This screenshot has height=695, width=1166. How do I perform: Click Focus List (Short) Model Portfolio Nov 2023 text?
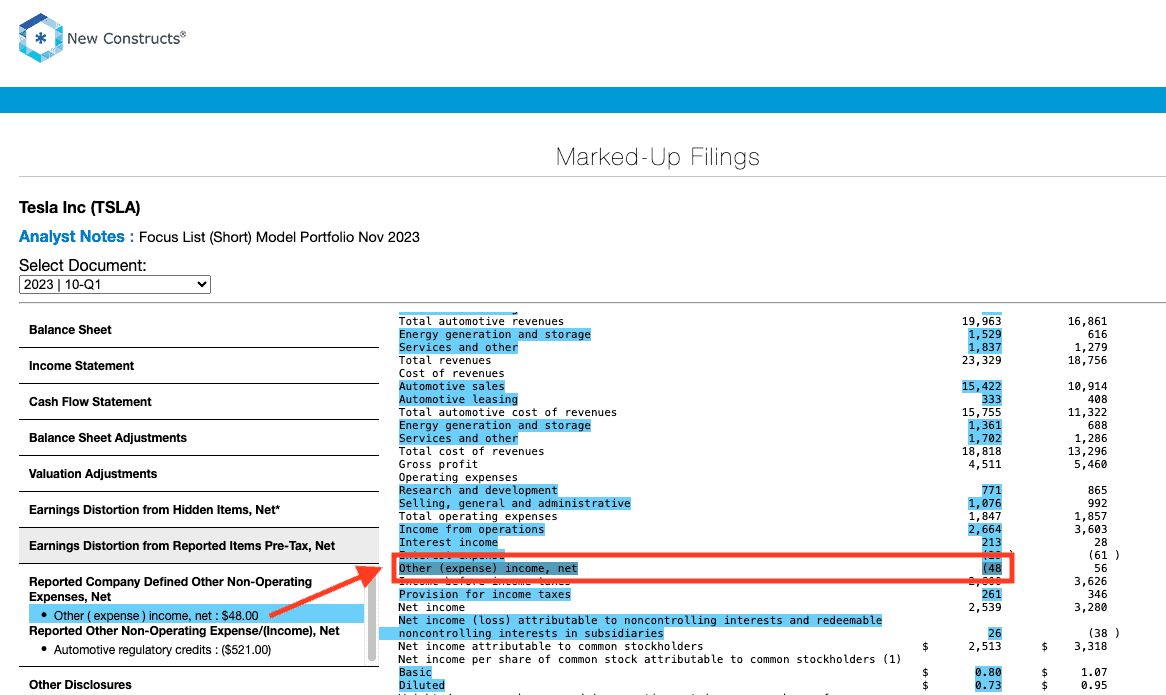(280, 237)
